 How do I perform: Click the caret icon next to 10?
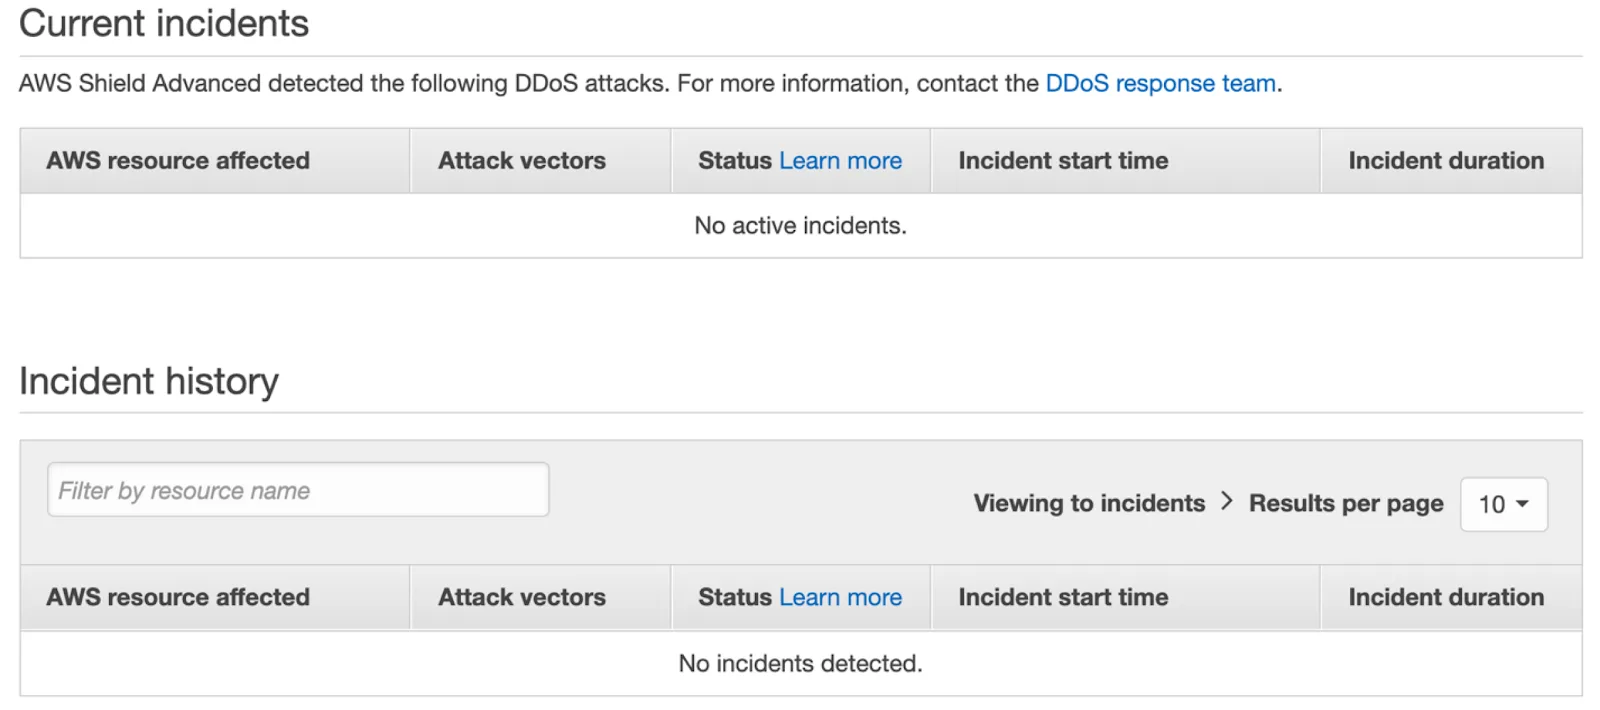(x=1521, y=505)
